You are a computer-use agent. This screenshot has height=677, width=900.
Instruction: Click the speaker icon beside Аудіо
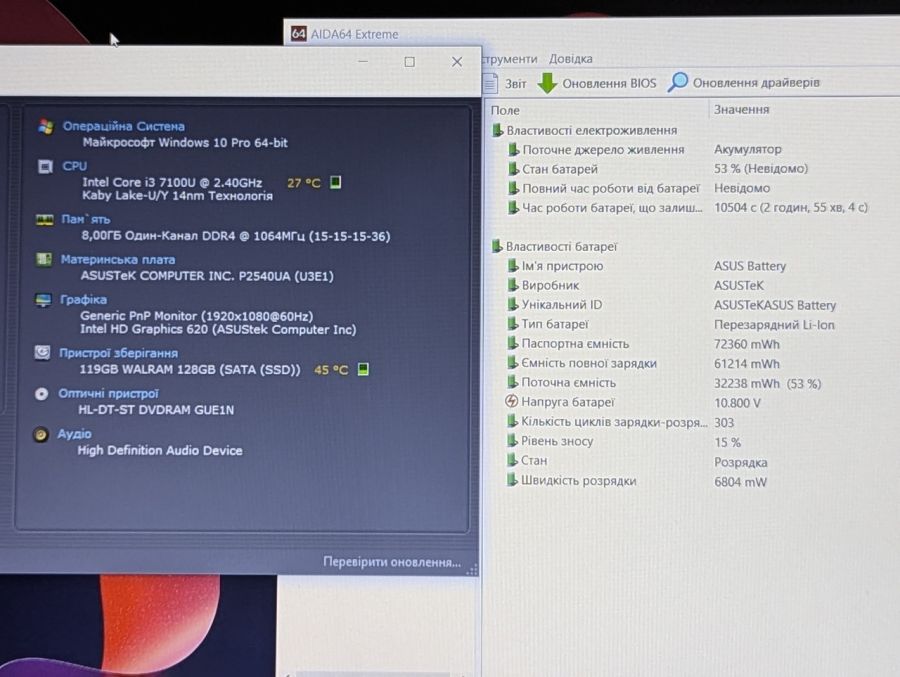(x=41, y=435)
